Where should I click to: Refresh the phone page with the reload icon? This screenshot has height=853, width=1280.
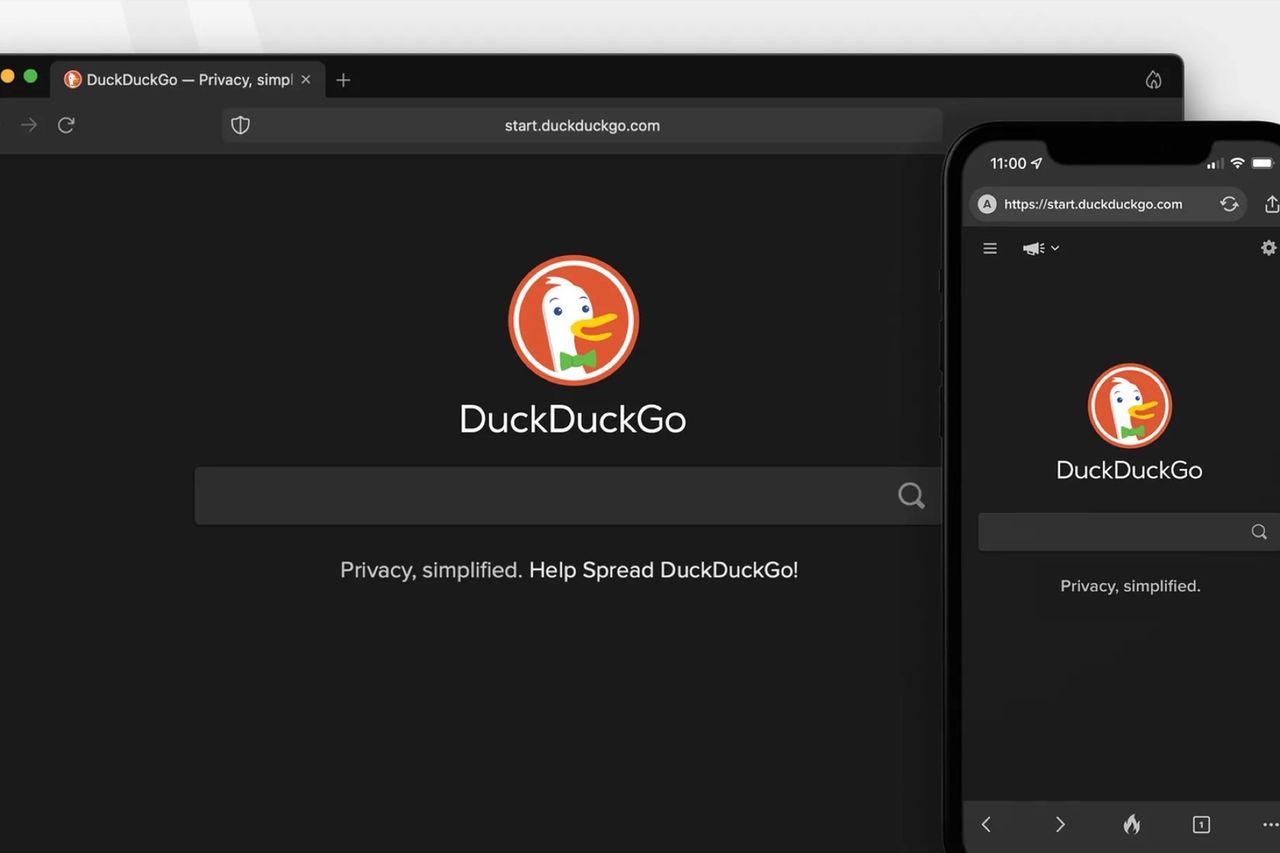(1229, 204)
